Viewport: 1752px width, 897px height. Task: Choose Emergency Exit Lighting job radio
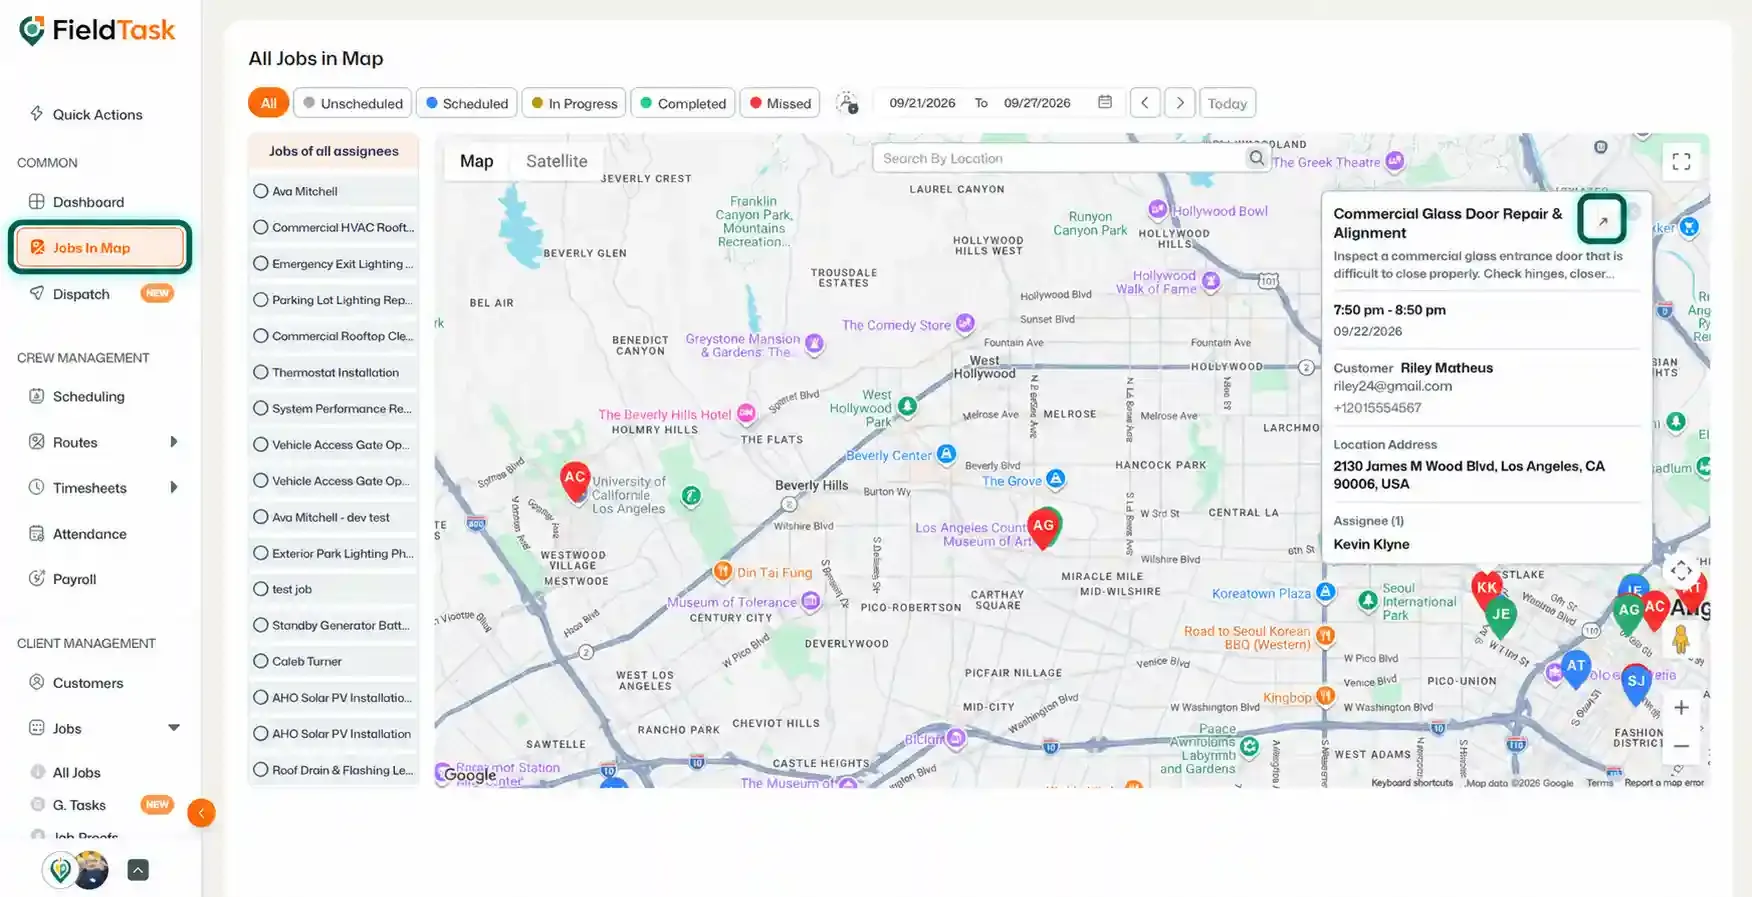tap(261, 264)
